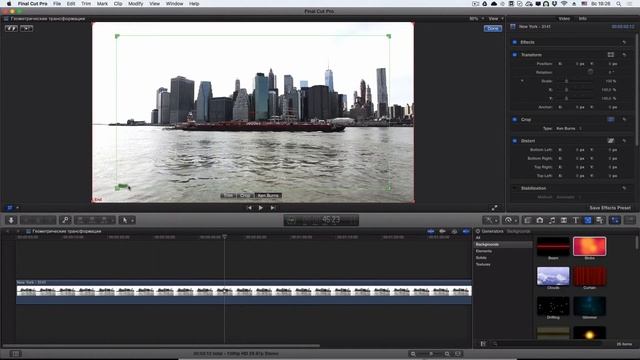Show Distort onscreen controls in inspector
640x360 pixels.
click(x=611, y=141)
